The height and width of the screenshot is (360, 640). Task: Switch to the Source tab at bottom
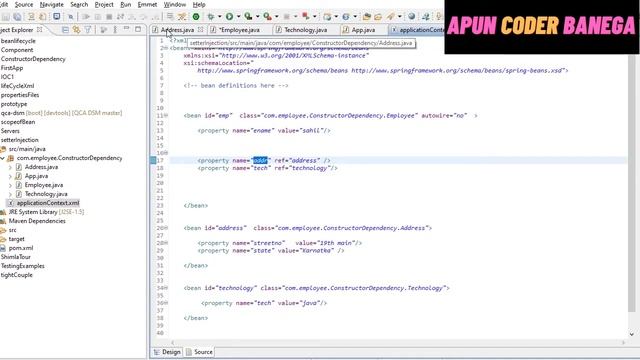coord(199,352)
